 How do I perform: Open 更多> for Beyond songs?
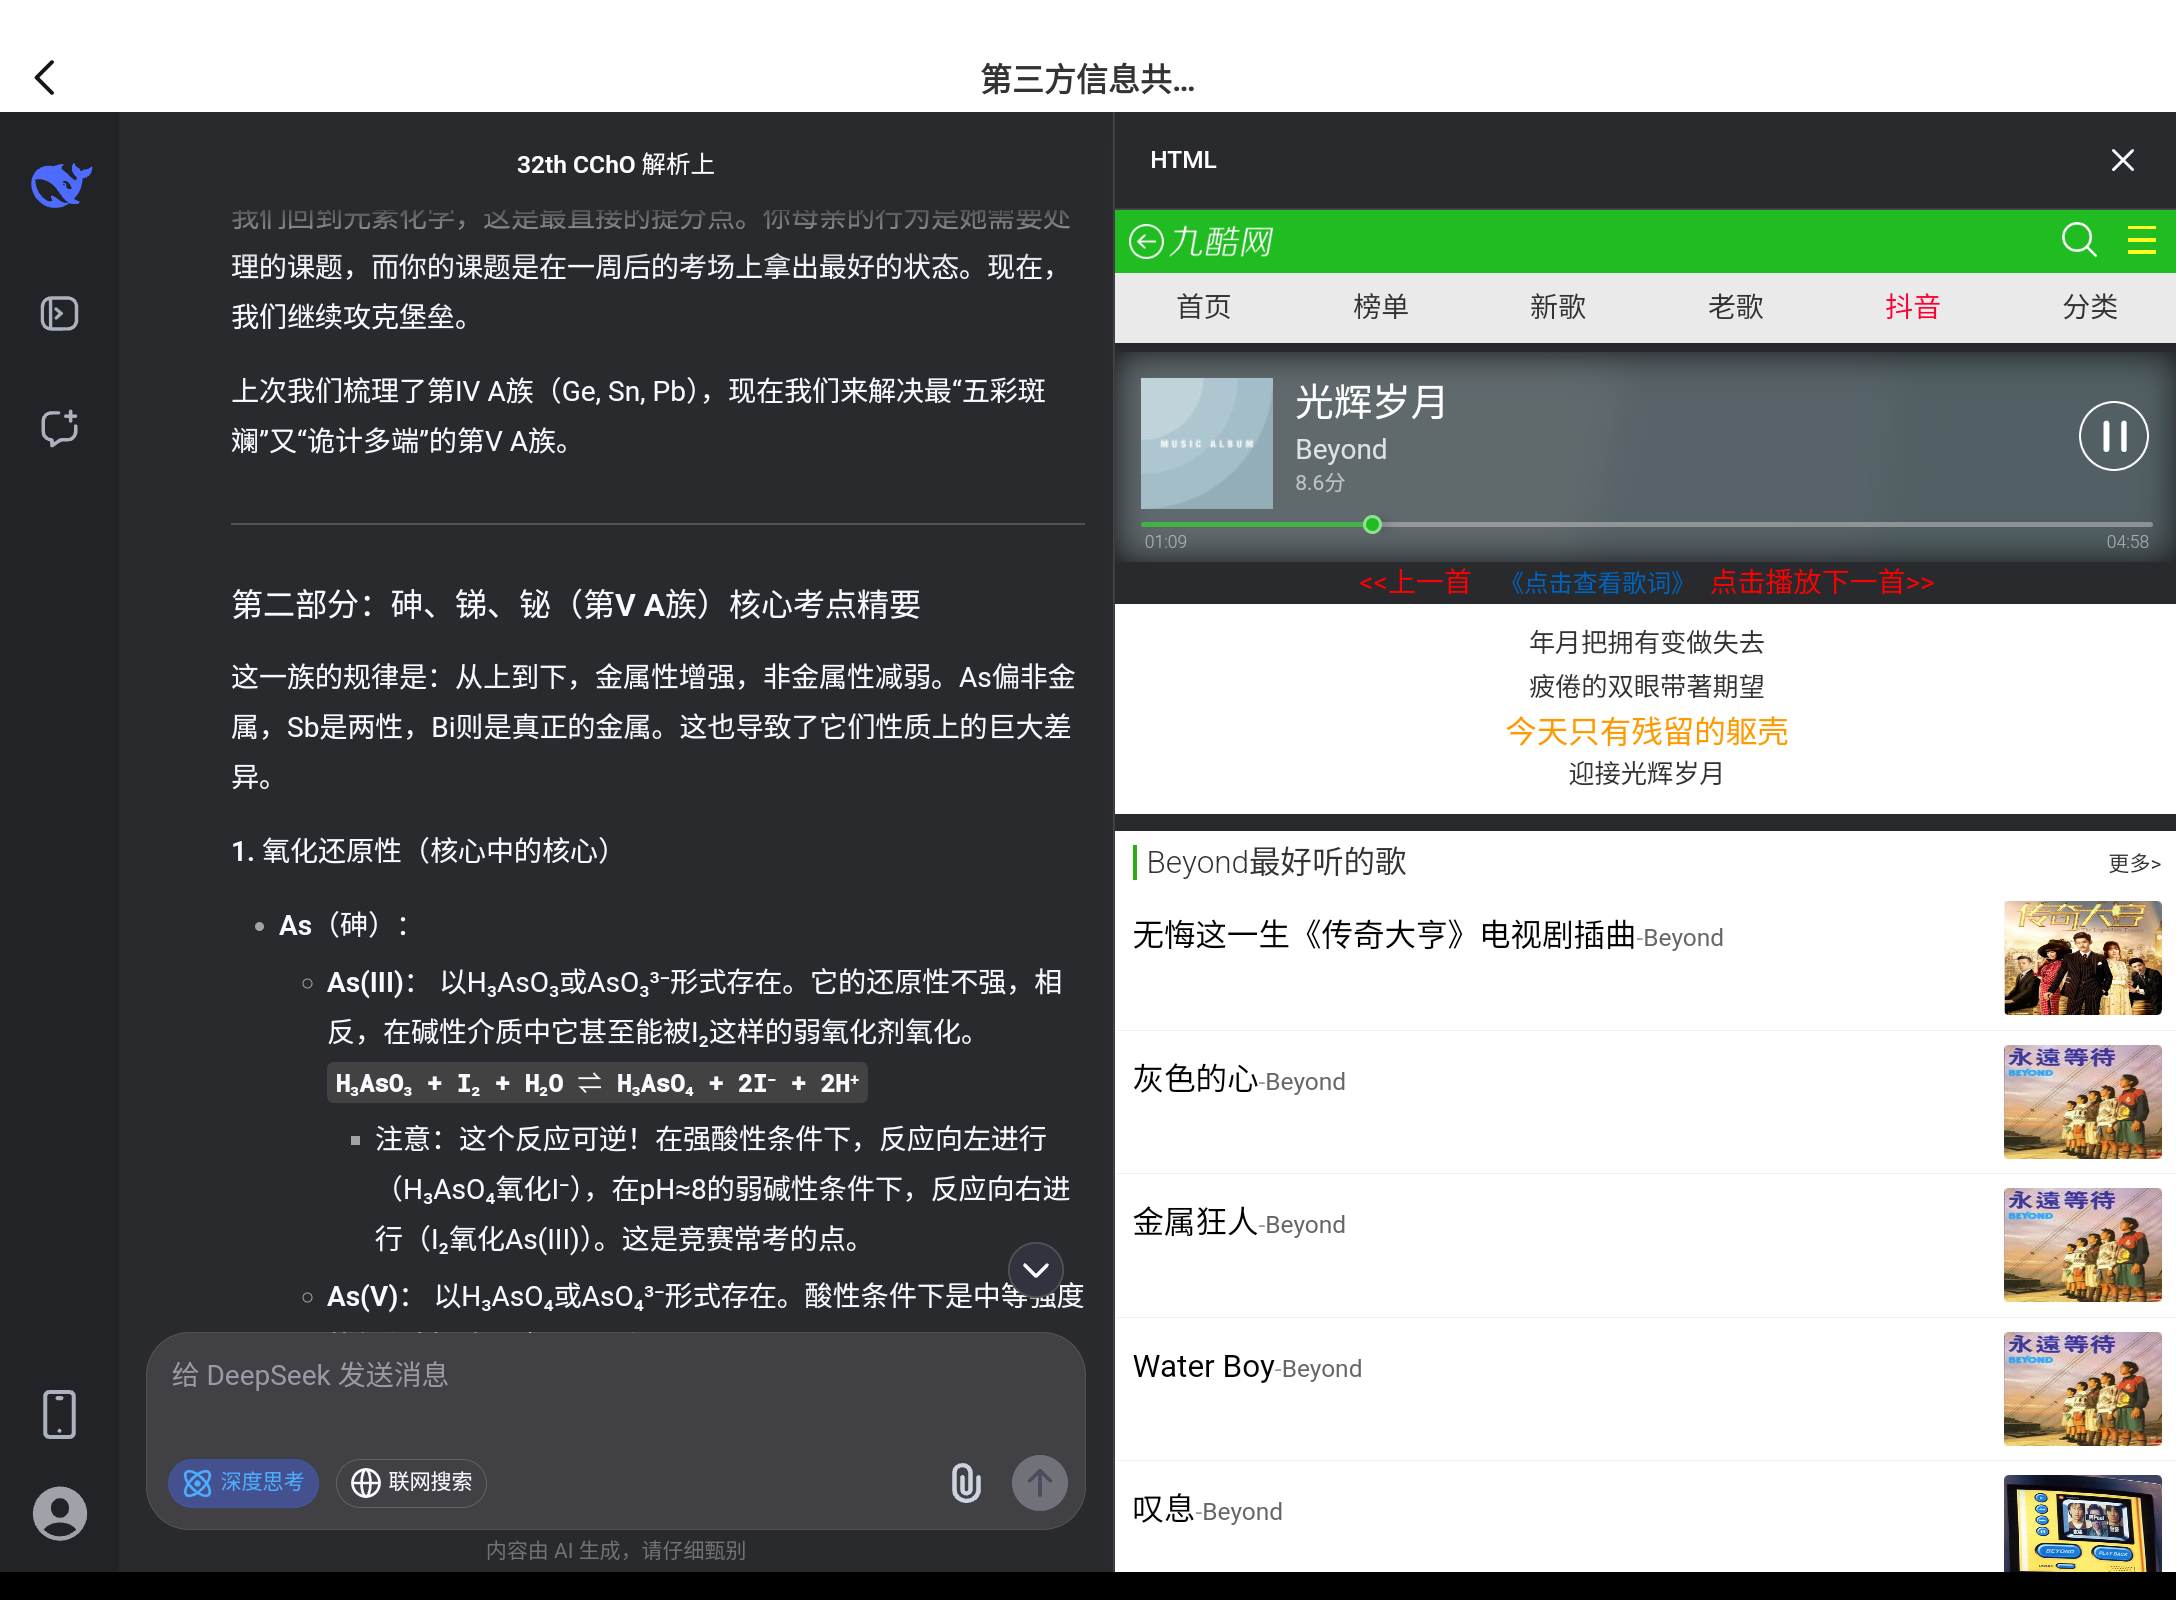pos(2134,863)
